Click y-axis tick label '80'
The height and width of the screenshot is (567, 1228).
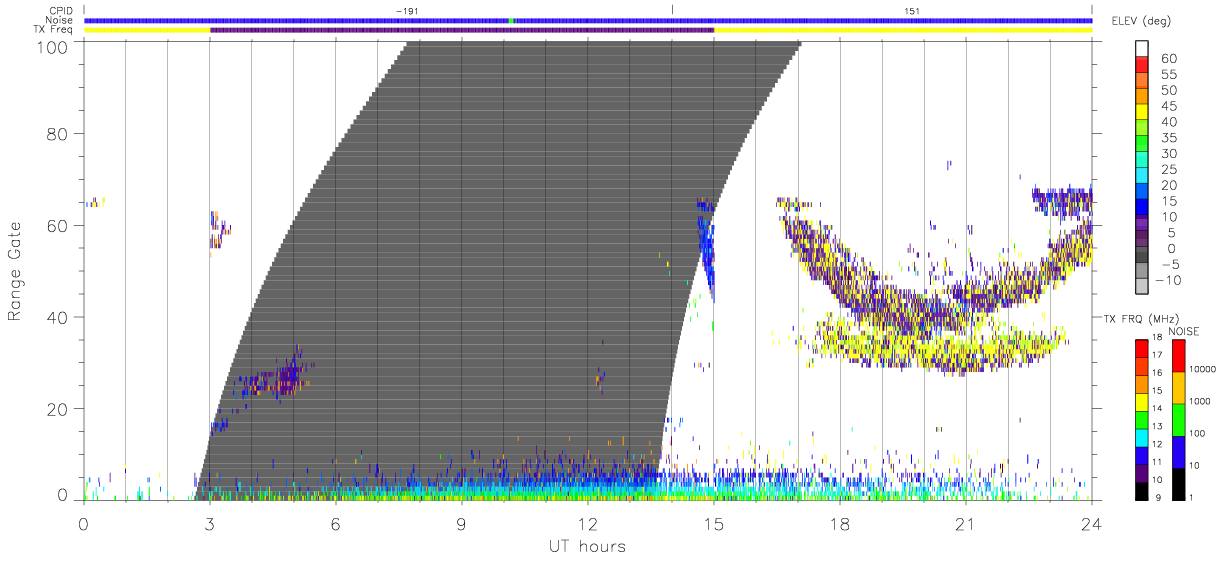coord(58,134)
